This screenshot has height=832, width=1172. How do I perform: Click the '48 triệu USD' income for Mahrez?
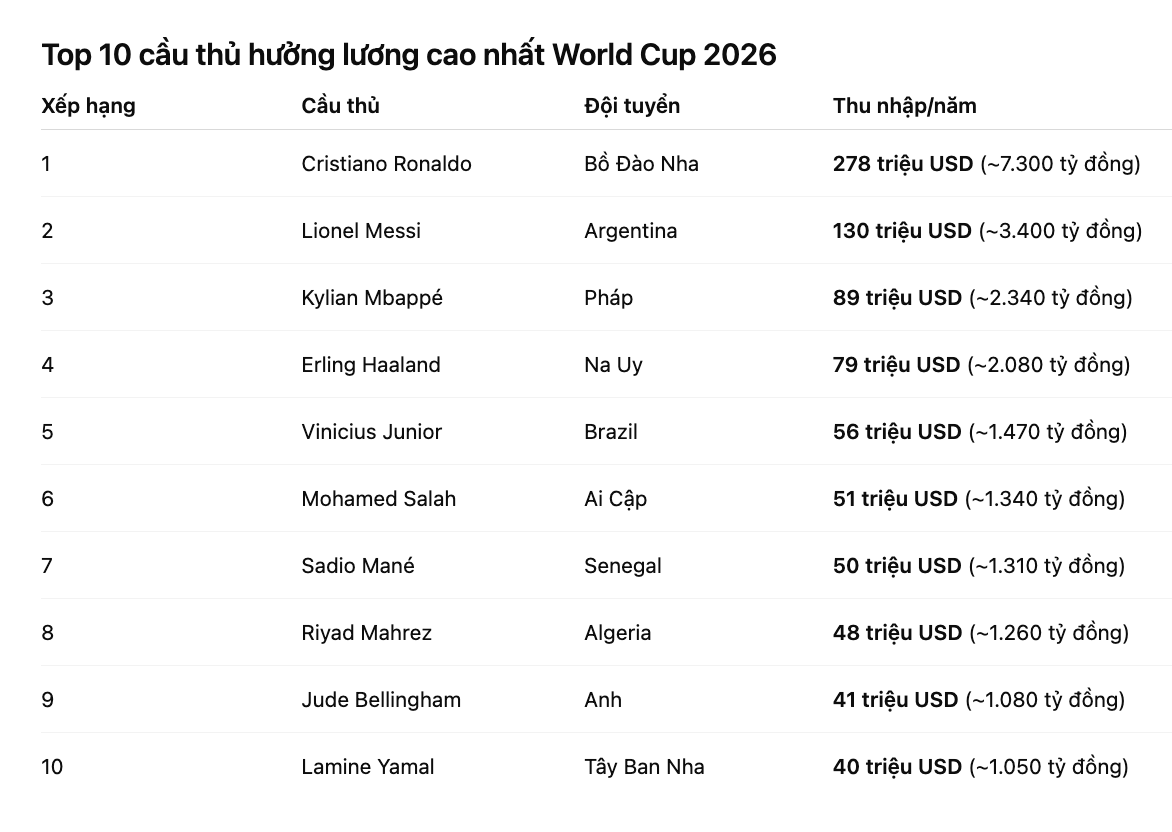pos(898,633)
